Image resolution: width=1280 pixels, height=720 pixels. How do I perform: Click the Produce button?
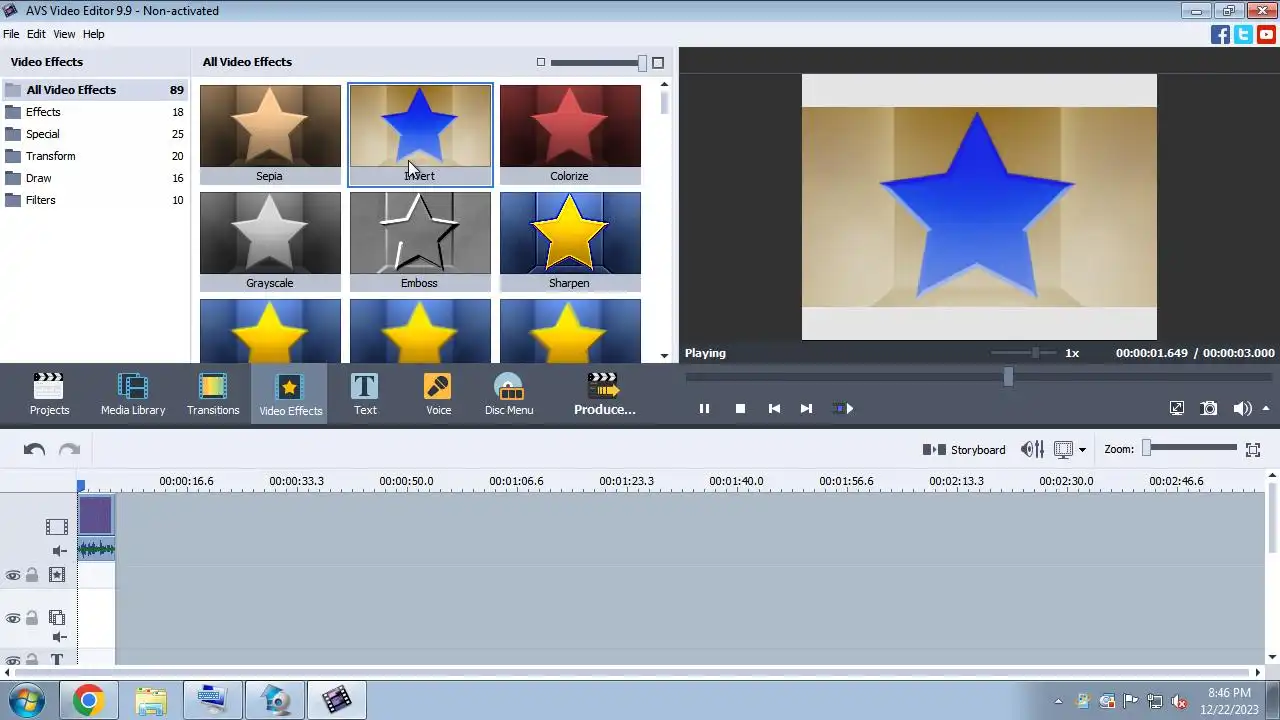pos(604,394)
